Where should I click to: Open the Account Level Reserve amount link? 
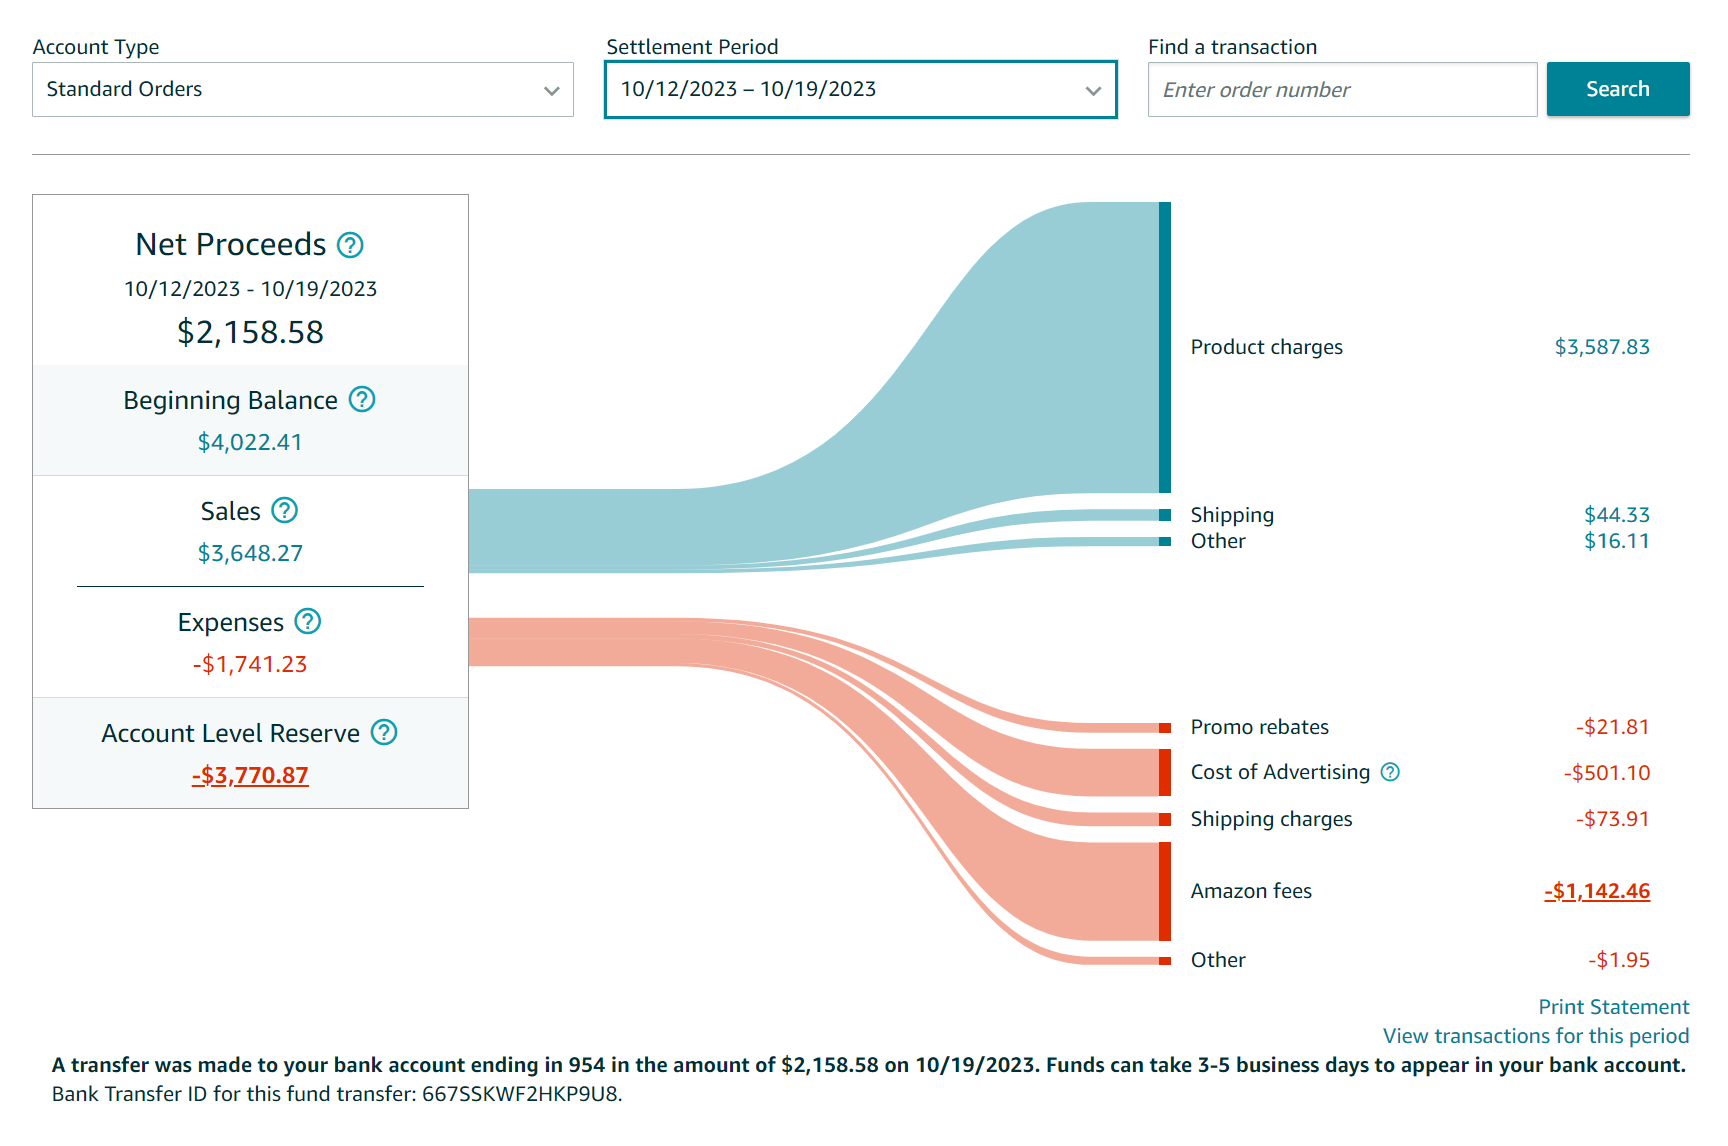coord(250,776)
